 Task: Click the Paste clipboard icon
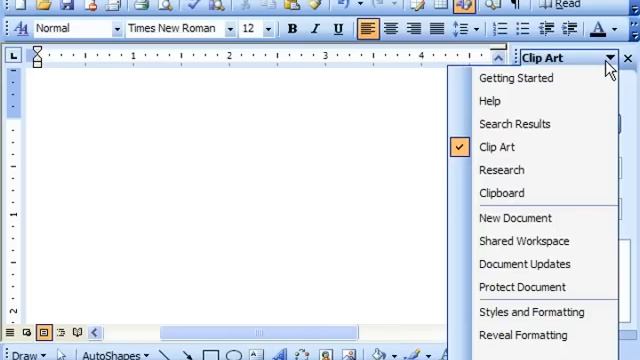coord(291,5)
